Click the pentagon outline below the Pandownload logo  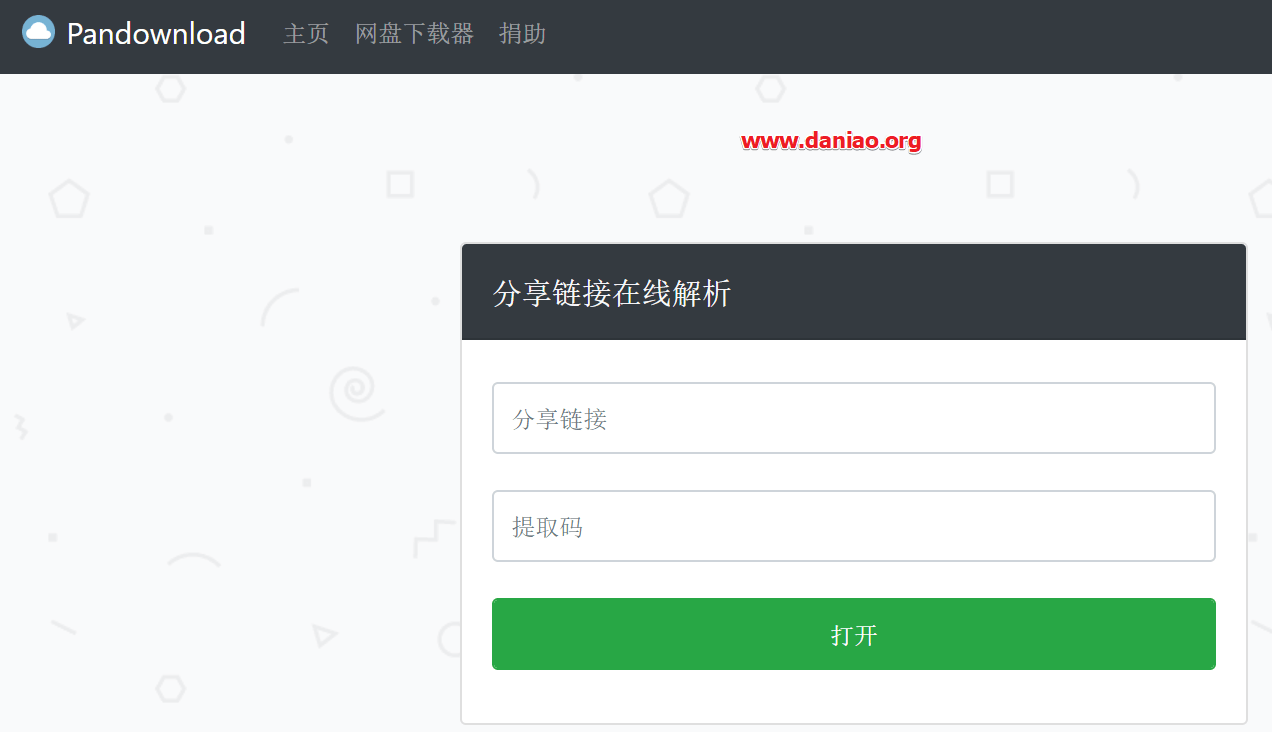coord(69,200)
